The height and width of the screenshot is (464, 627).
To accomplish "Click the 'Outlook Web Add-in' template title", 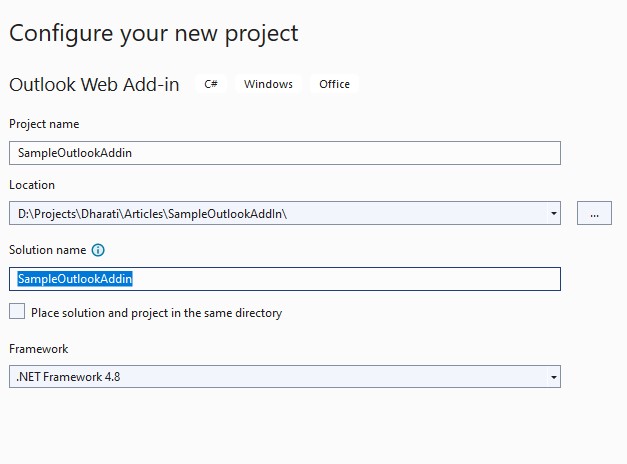I will pyautogui.click(x=94, y=85).
